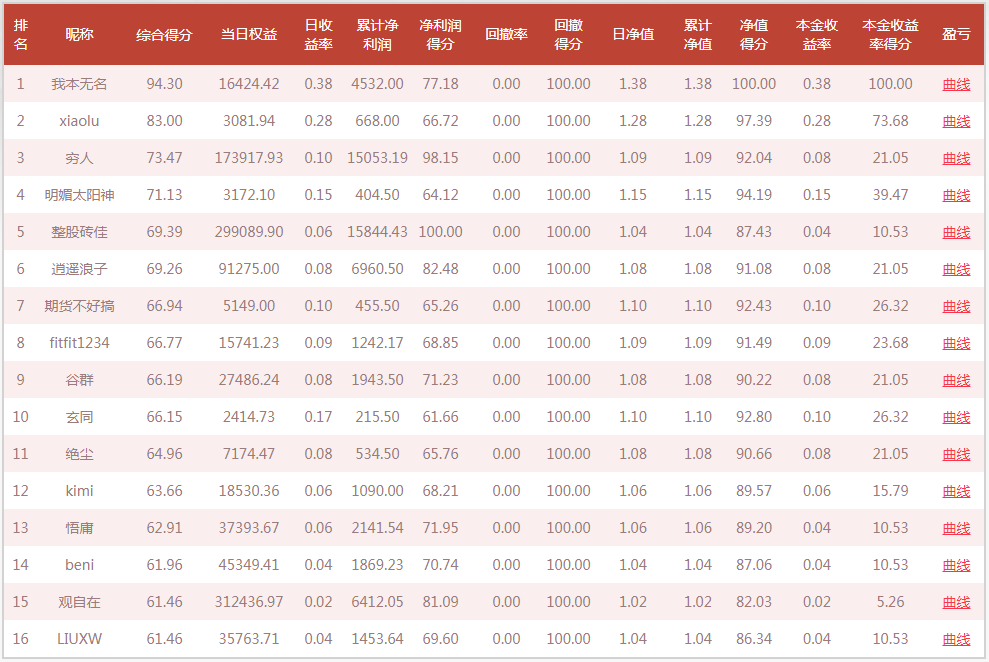Screen dimensions: 989x662
Task: Click the 本金收益率得分 value 73.68
Action: coord(890,121)
